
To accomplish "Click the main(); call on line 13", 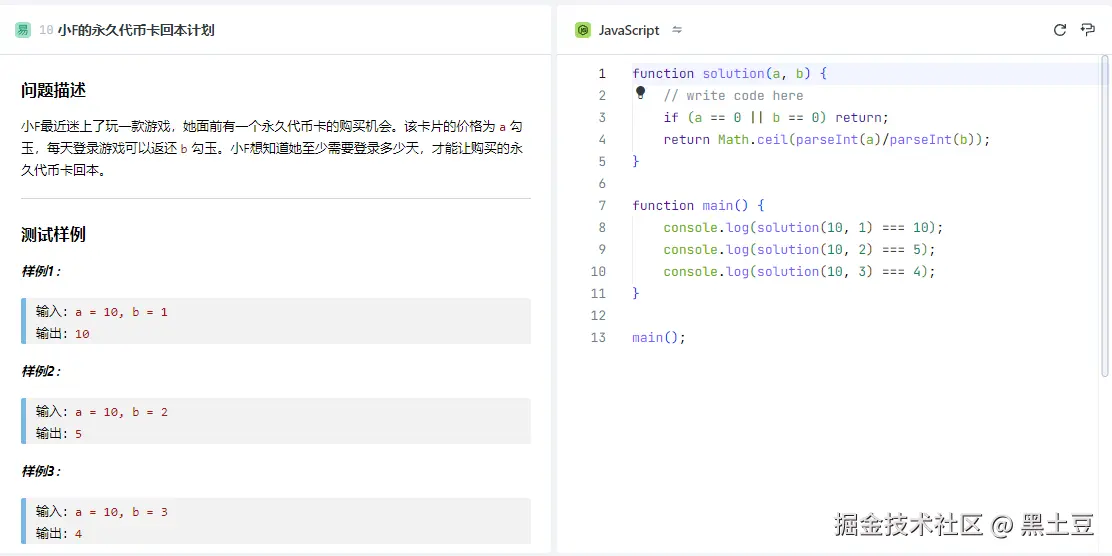I will click(659, 338).
